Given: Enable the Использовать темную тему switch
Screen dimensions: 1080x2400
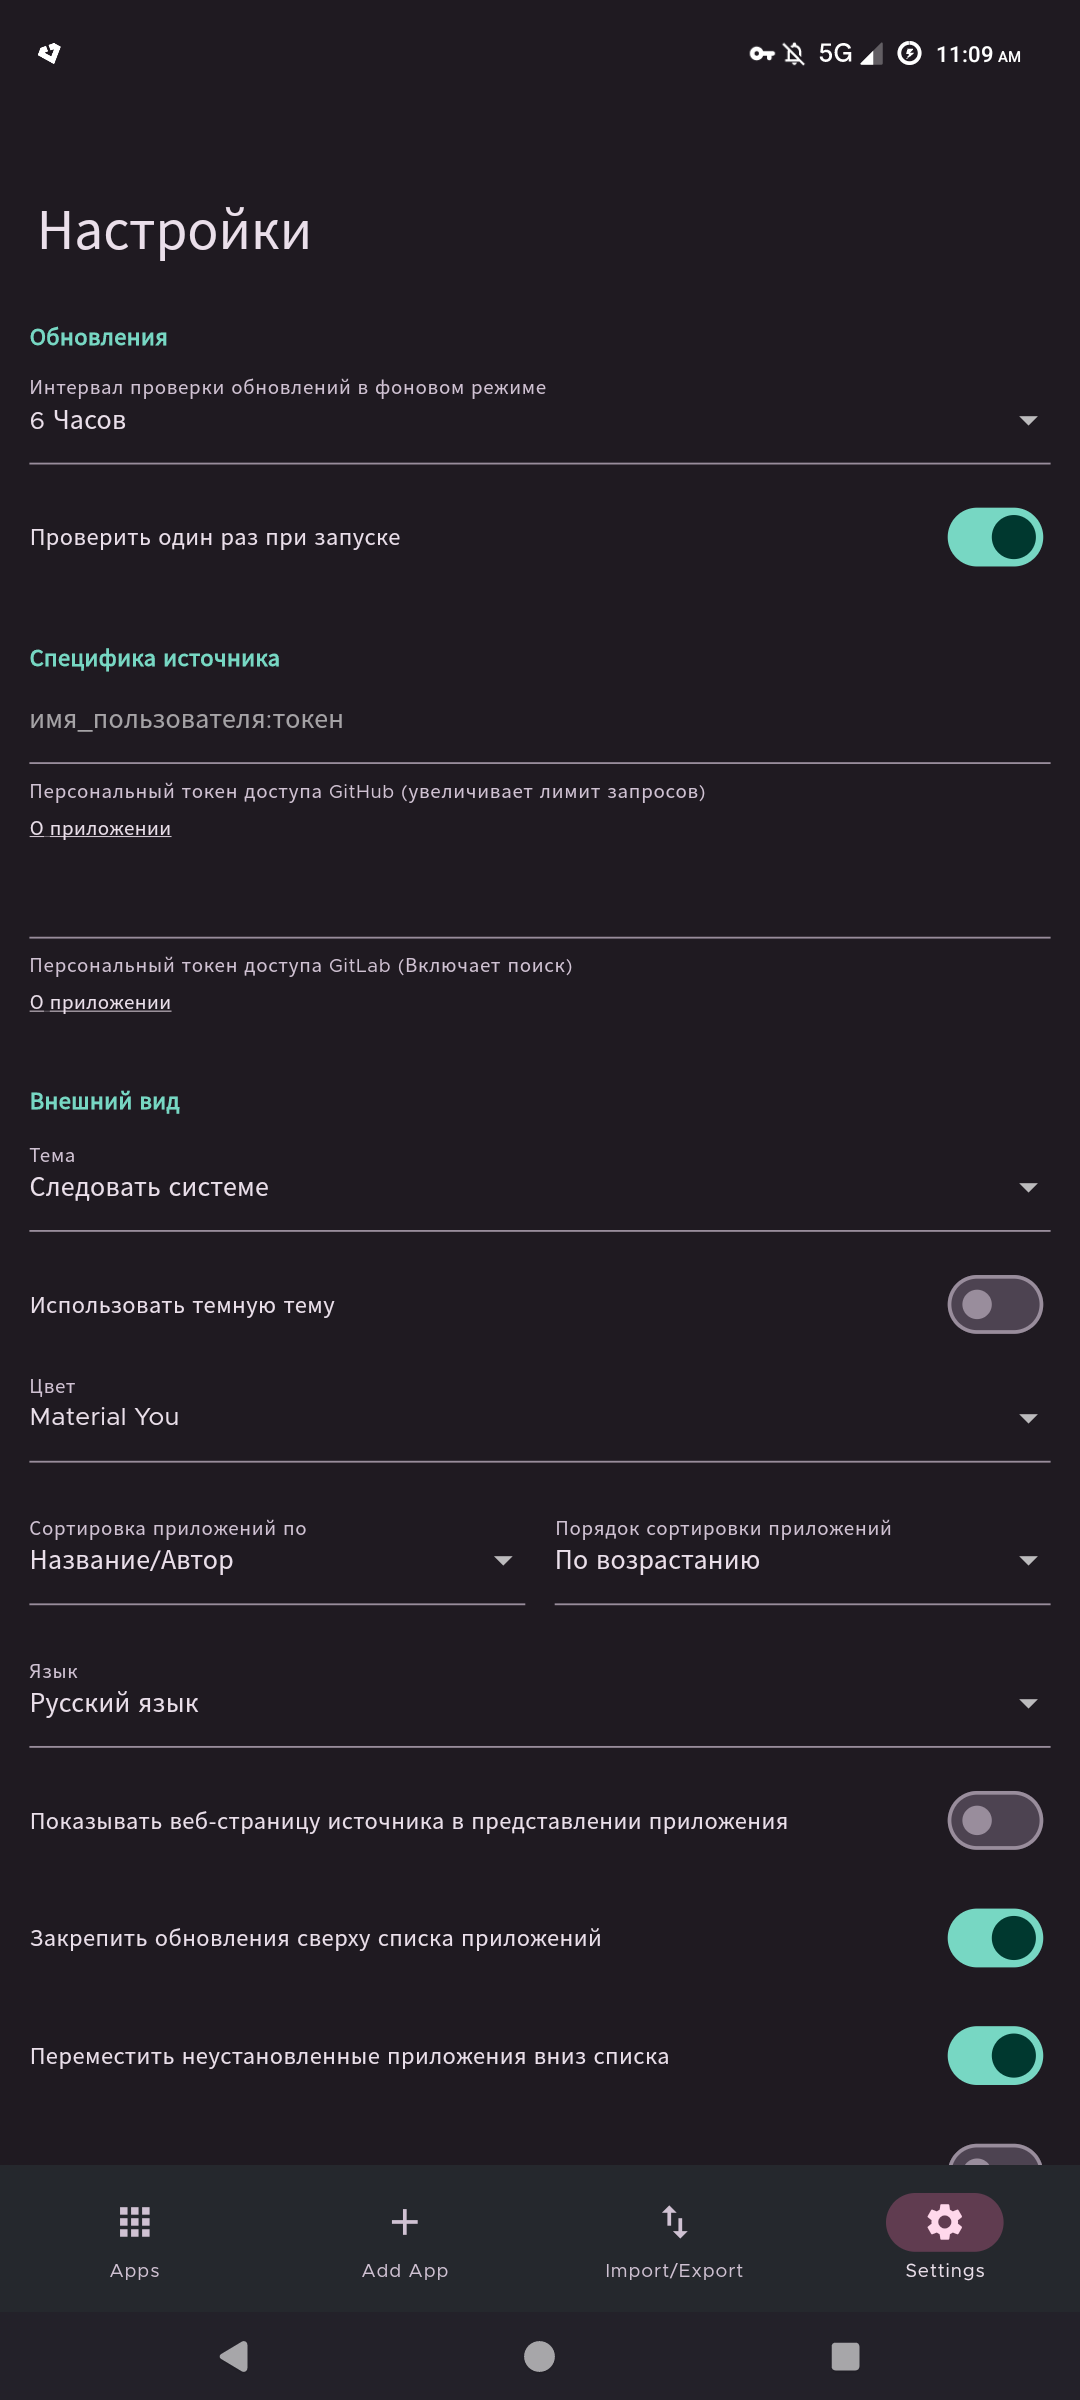Looking at the screenshot, I should (994, 1304).
